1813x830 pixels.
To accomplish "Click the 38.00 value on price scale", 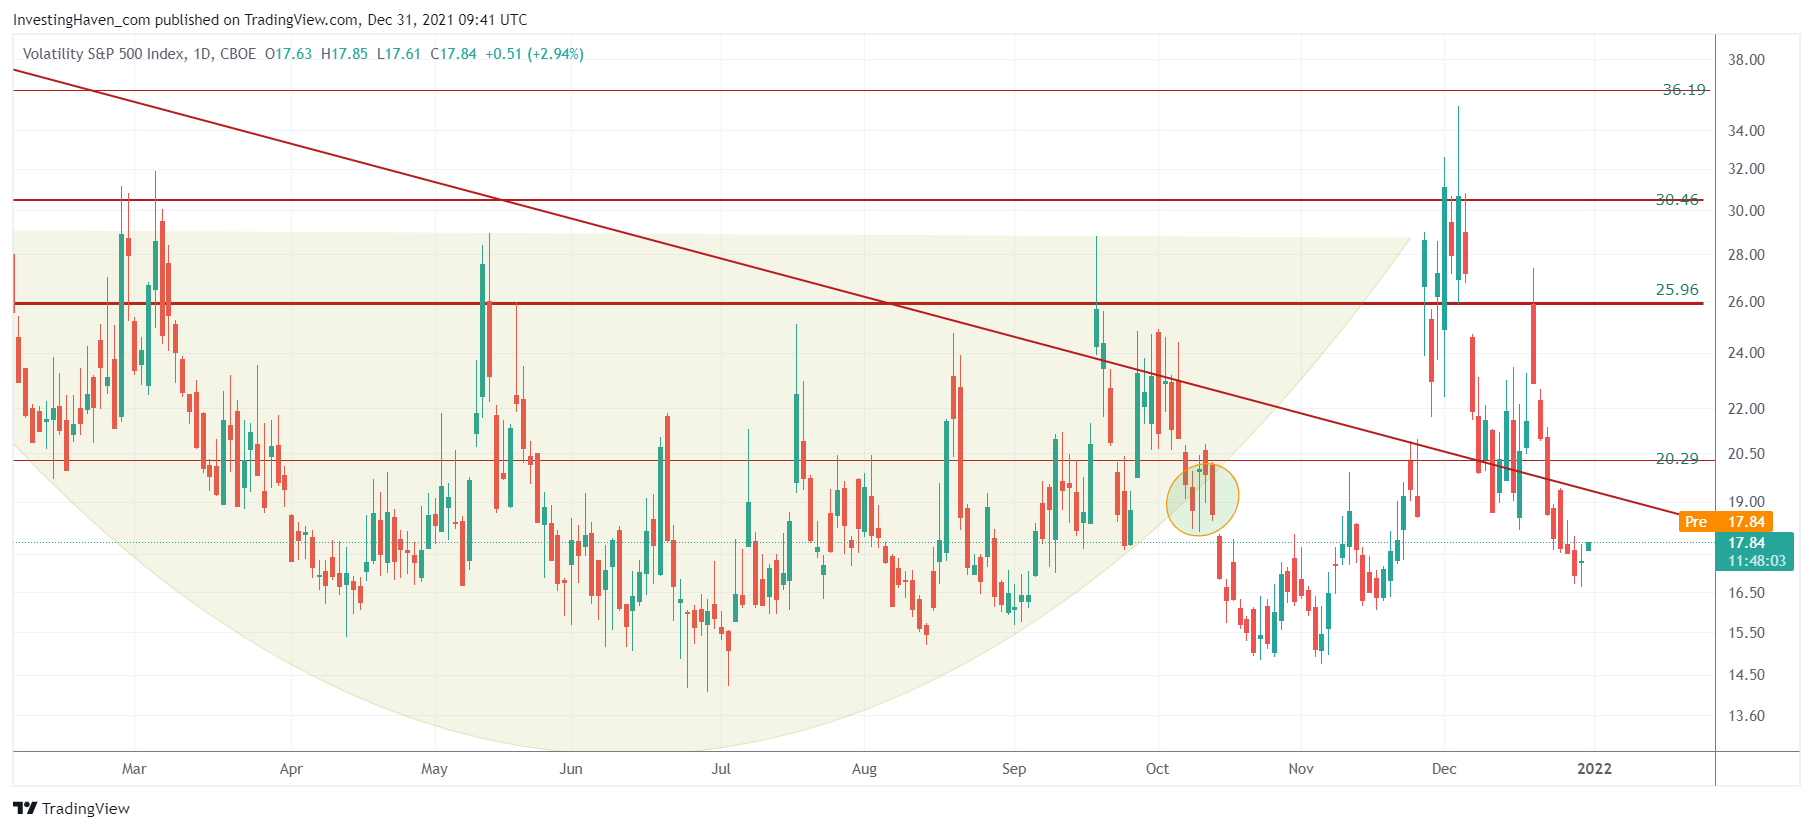I will pyautogui.click(x=1746, y=60).
